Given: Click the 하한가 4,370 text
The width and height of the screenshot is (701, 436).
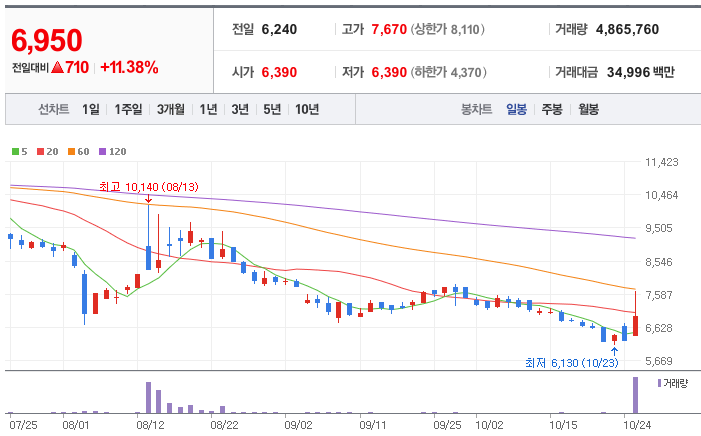Looking at the screenshot, I should point(448,72).
